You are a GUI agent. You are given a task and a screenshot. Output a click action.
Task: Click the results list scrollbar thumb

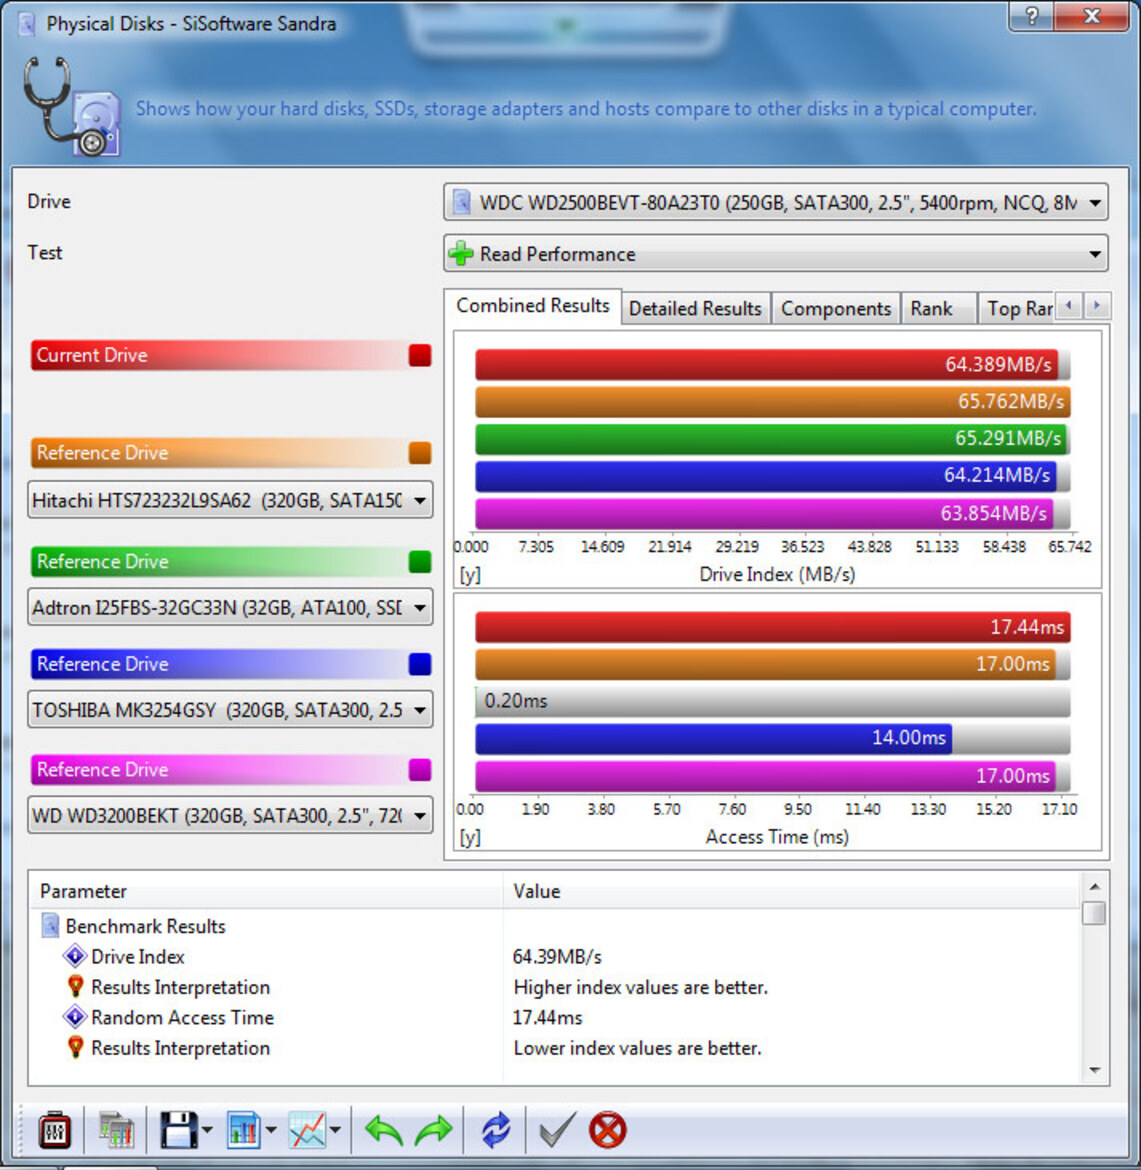pyautogui.click(x=1095, y=913)
